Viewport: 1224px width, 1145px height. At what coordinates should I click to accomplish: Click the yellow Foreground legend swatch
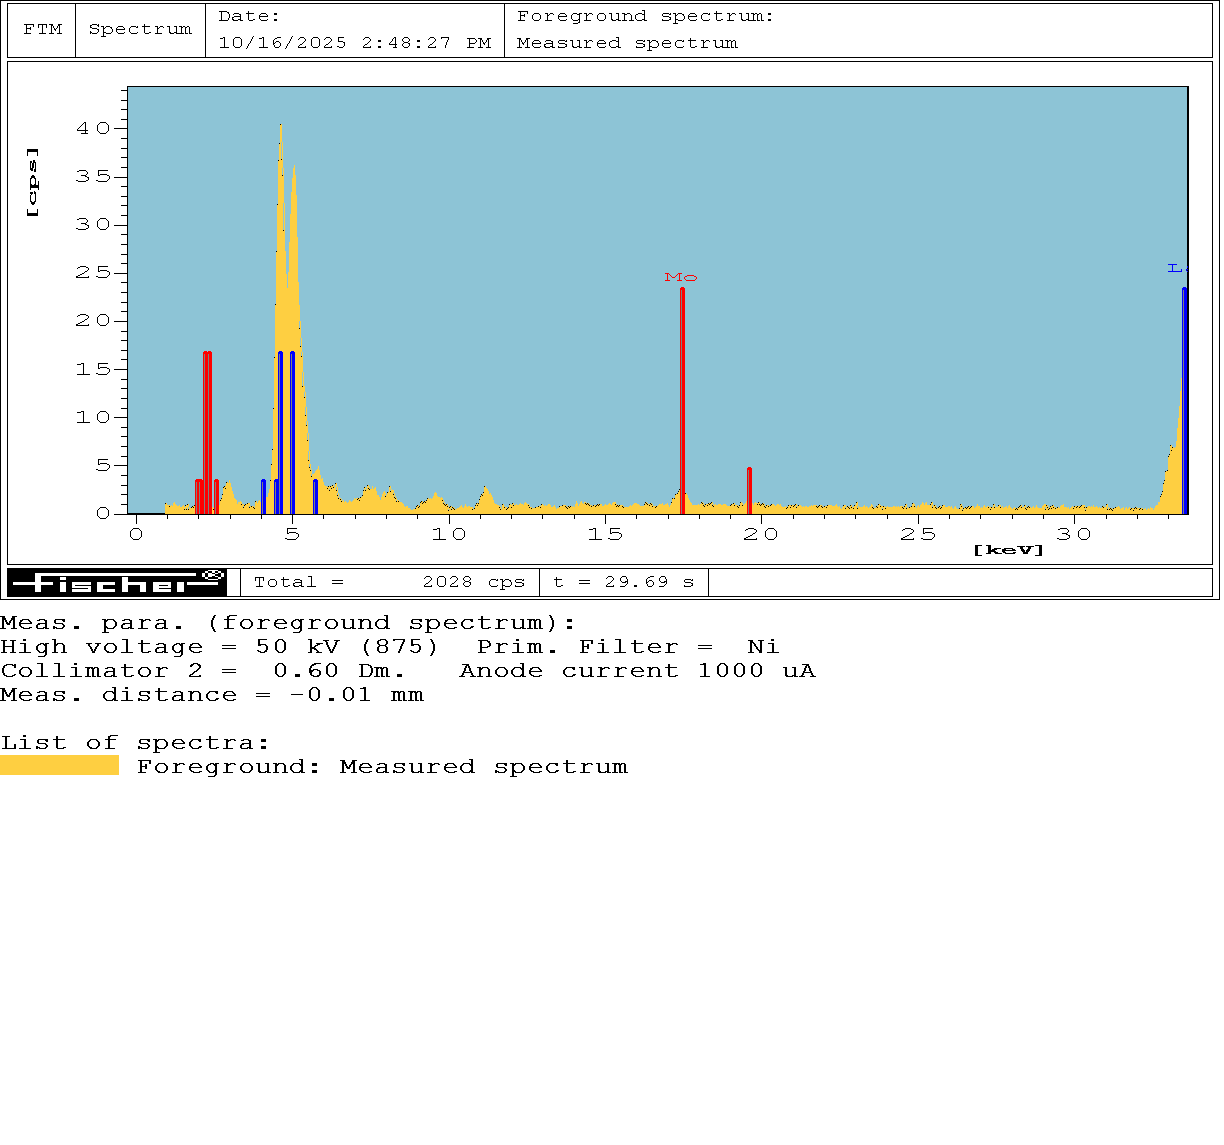pyautogui.click(x=59, y=766)
